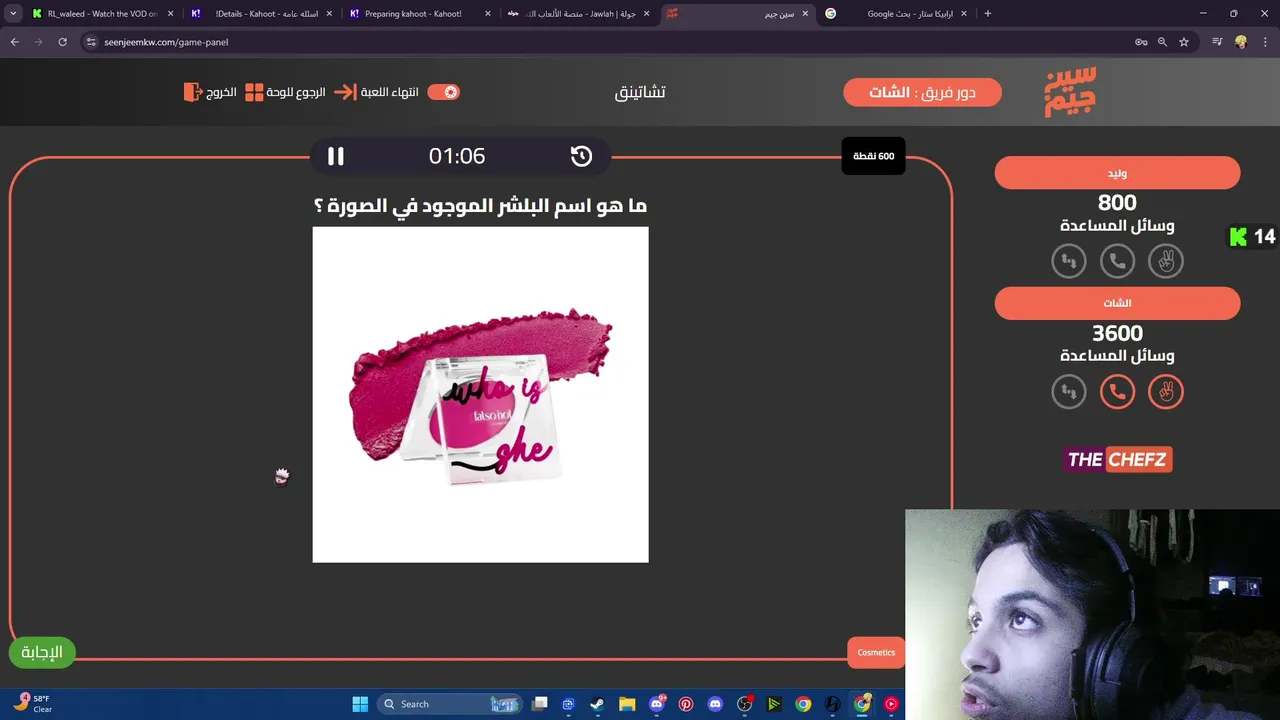
Task: Switch to Google search tab
Action: tap(896, 14)
